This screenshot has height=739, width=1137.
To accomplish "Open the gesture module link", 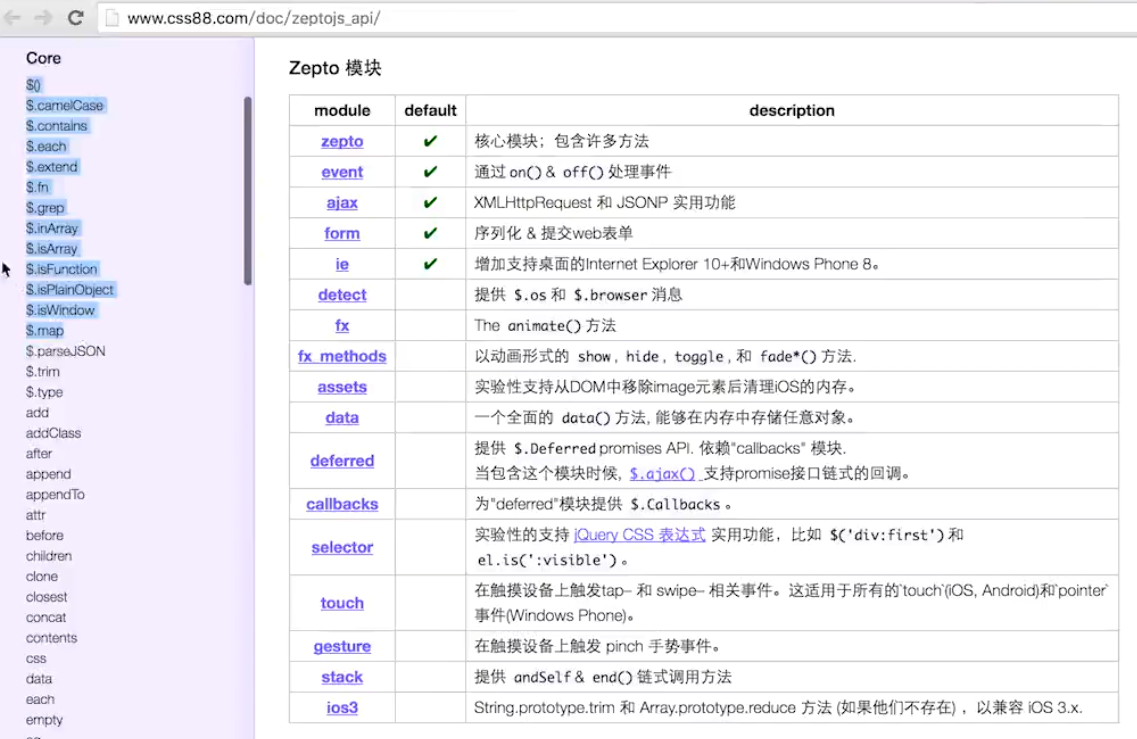I will point(342,646).
